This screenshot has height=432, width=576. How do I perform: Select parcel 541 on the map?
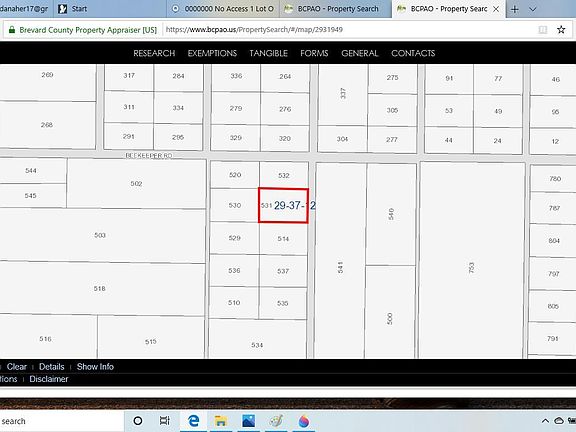(x=340, y=260)
